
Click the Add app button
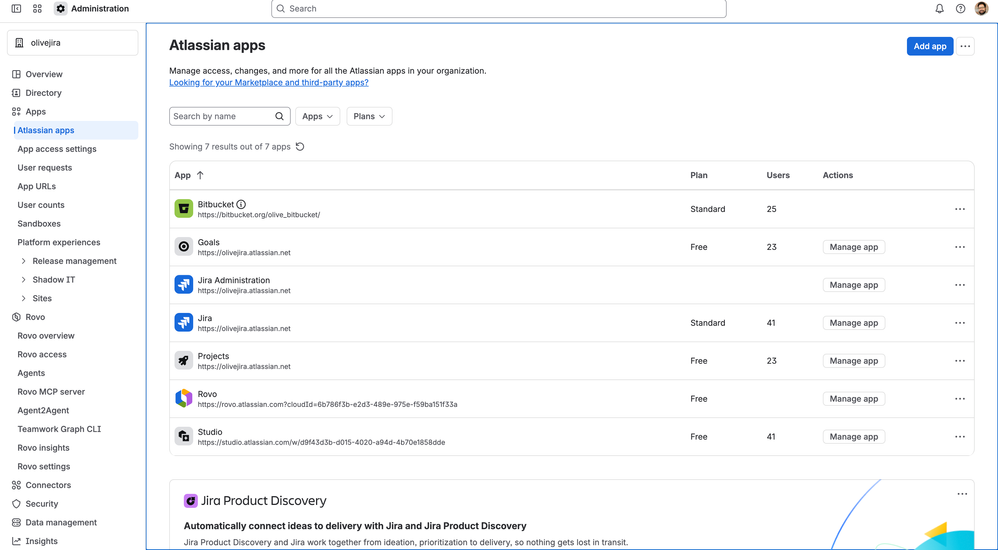(930, 46)
